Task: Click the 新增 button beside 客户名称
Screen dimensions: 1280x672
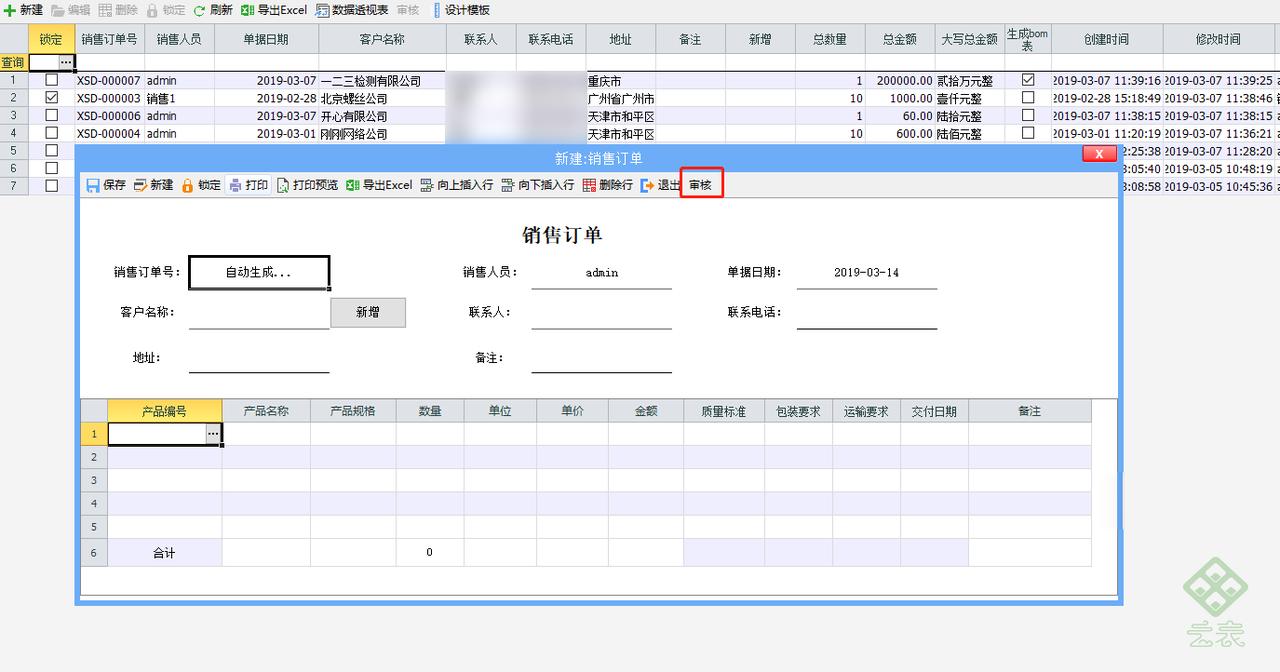Action: click(x=368, y=312)
